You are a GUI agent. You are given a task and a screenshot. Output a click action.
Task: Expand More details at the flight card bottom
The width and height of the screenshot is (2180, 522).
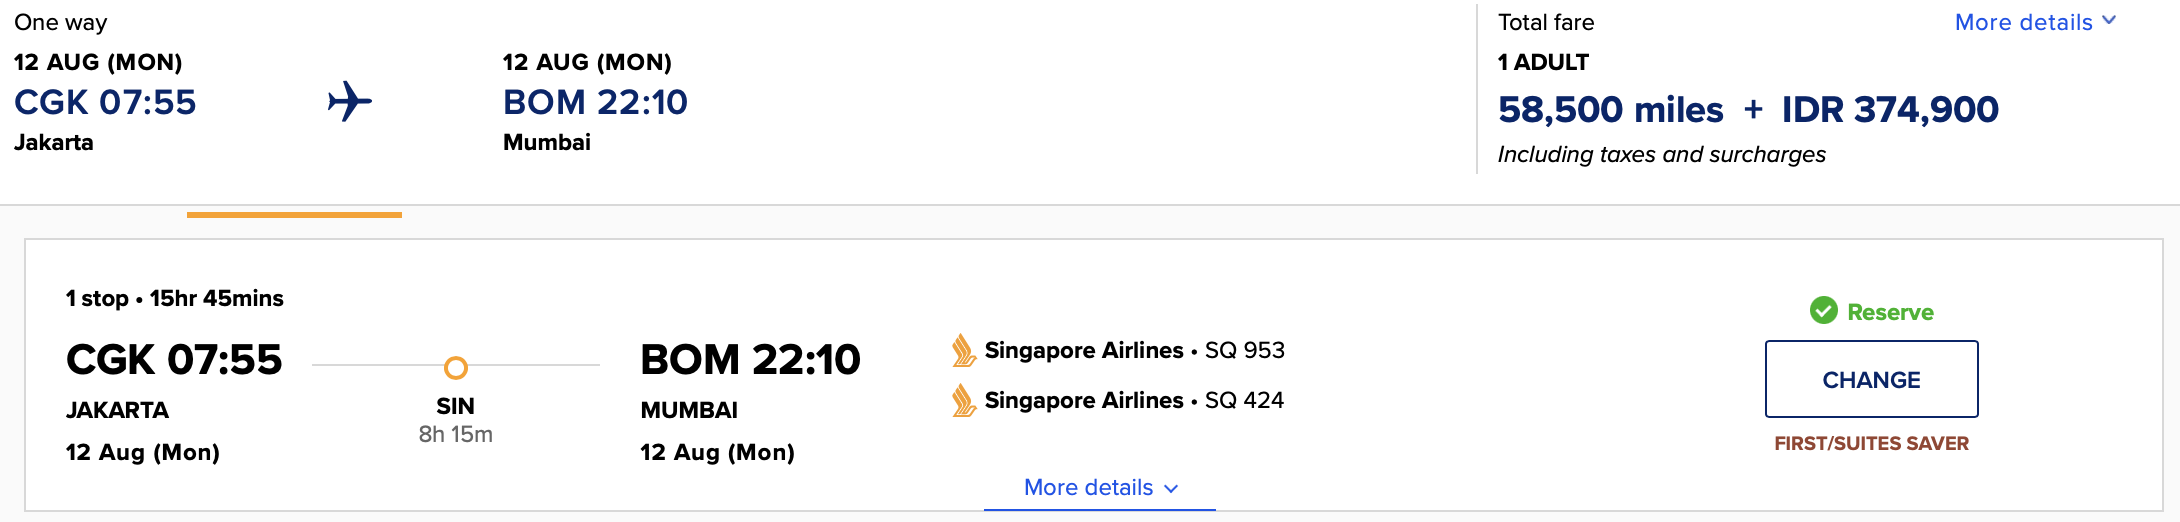(1088, 487)
